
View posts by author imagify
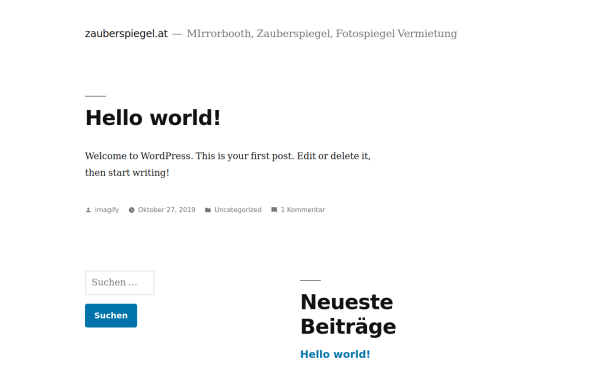coord(107,210)
